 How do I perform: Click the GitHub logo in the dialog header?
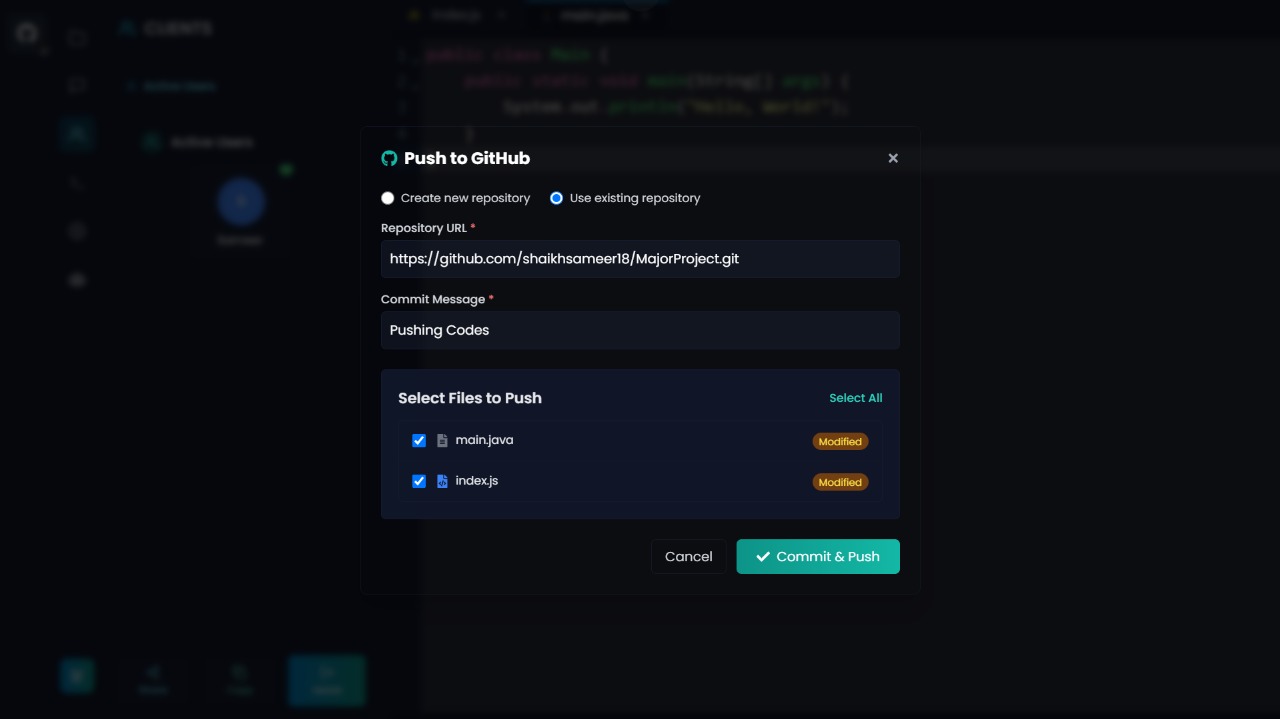pos(390,158)
